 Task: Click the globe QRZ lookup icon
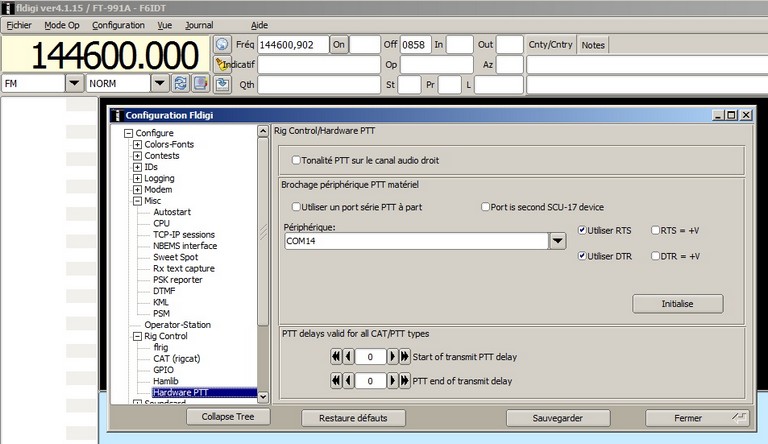(x=222, y=45)
